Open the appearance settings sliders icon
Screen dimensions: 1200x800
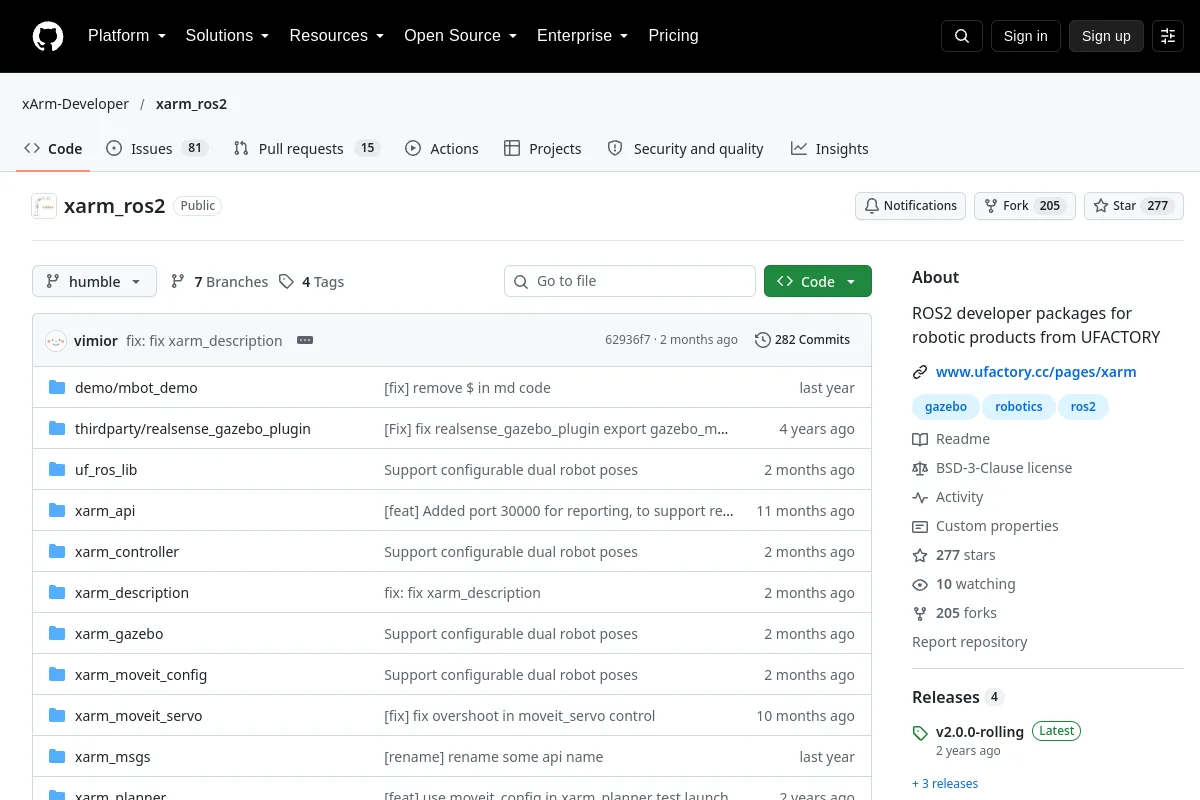click(x=1168, y=36)
